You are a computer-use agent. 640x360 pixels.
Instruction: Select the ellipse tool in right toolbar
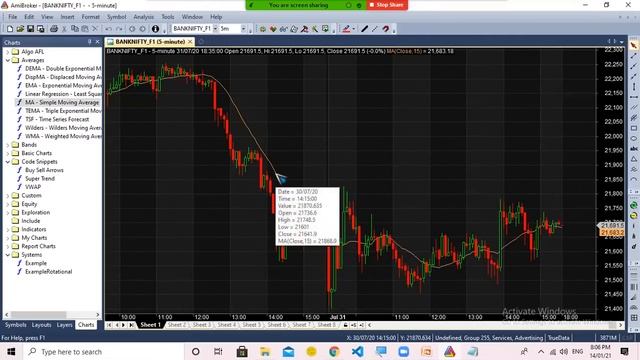[633, 138]
